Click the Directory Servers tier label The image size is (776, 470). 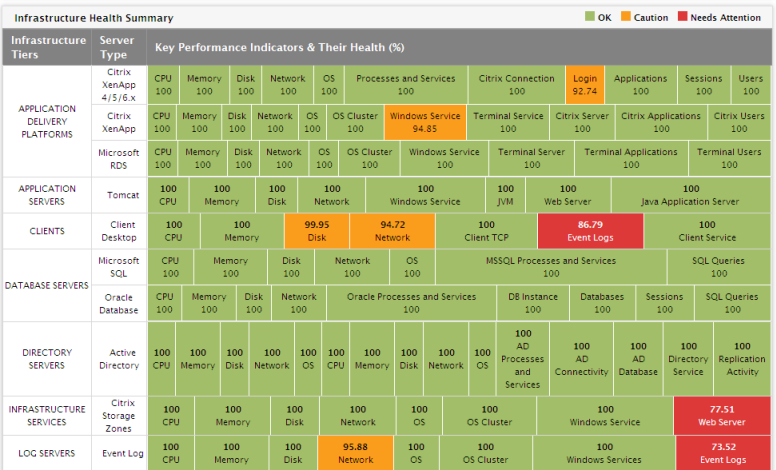[x=47, y=359]
